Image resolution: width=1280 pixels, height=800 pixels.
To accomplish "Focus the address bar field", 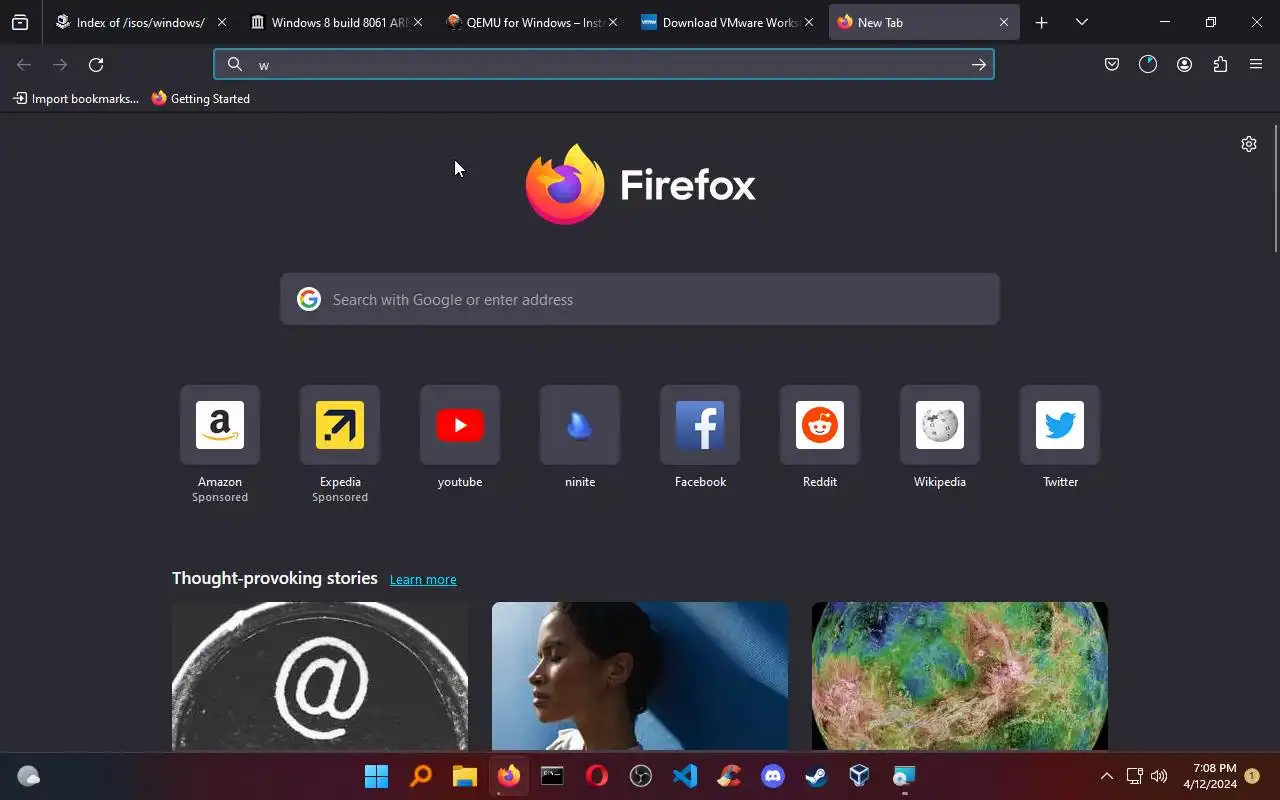I will 604,64.
